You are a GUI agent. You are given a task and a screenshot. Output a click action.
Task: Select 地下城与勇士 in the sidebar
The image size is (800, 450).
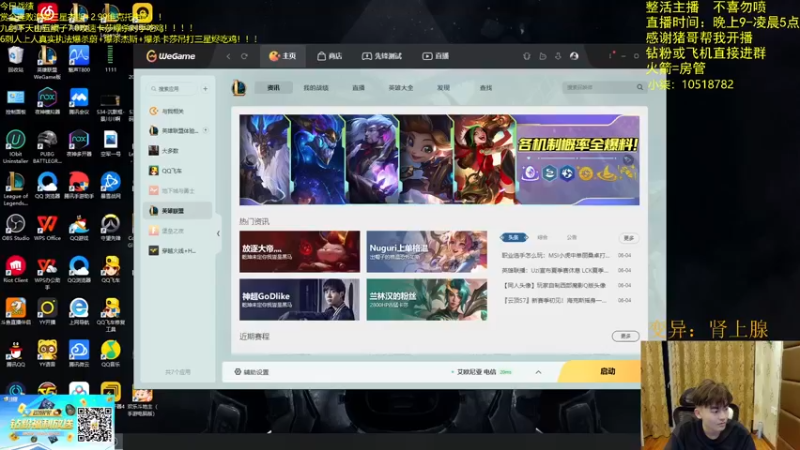(x=177, y=191)
